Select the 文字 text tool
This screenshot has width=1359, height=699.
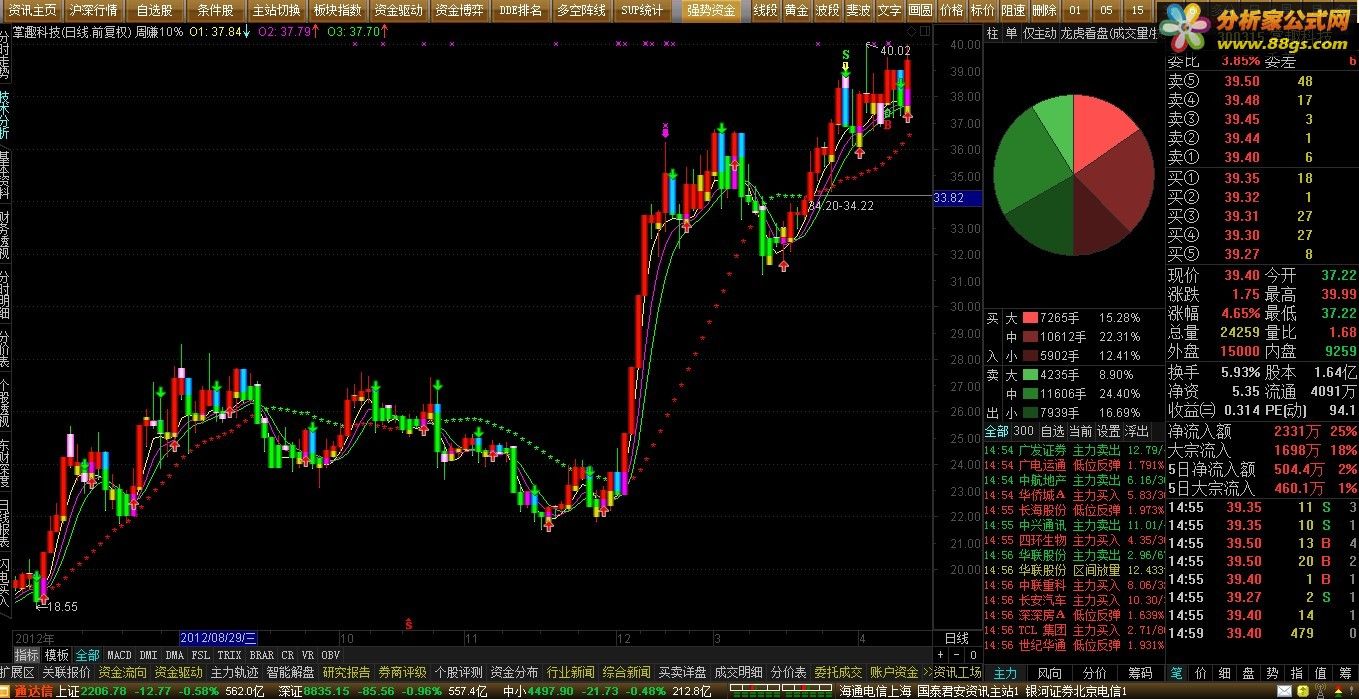click(889, 10)
